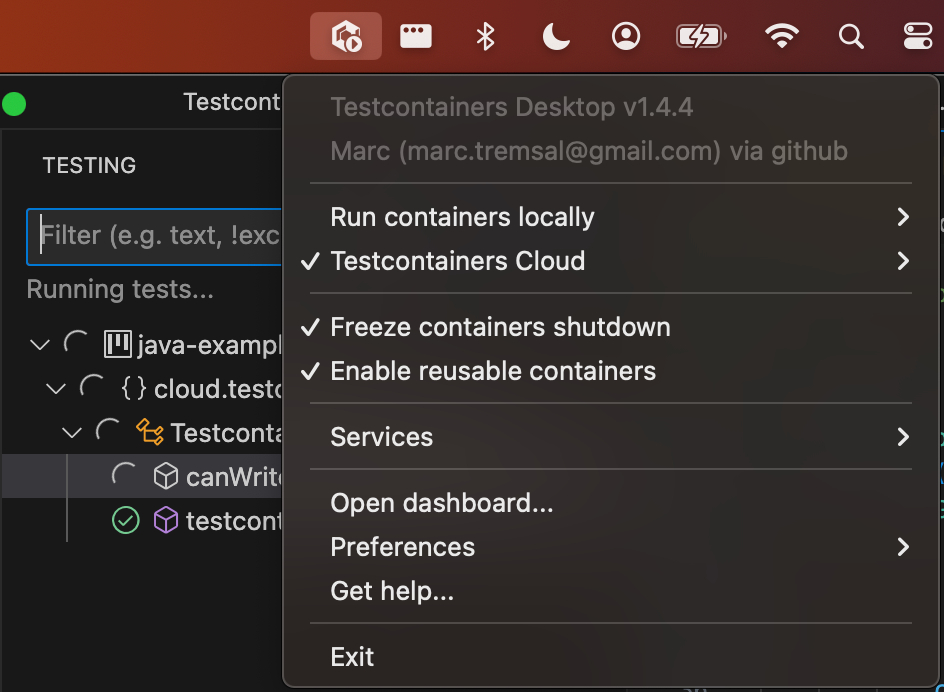Choose Run containers locally menu item
The image size is (944, 692).
[x=610, y=217]
